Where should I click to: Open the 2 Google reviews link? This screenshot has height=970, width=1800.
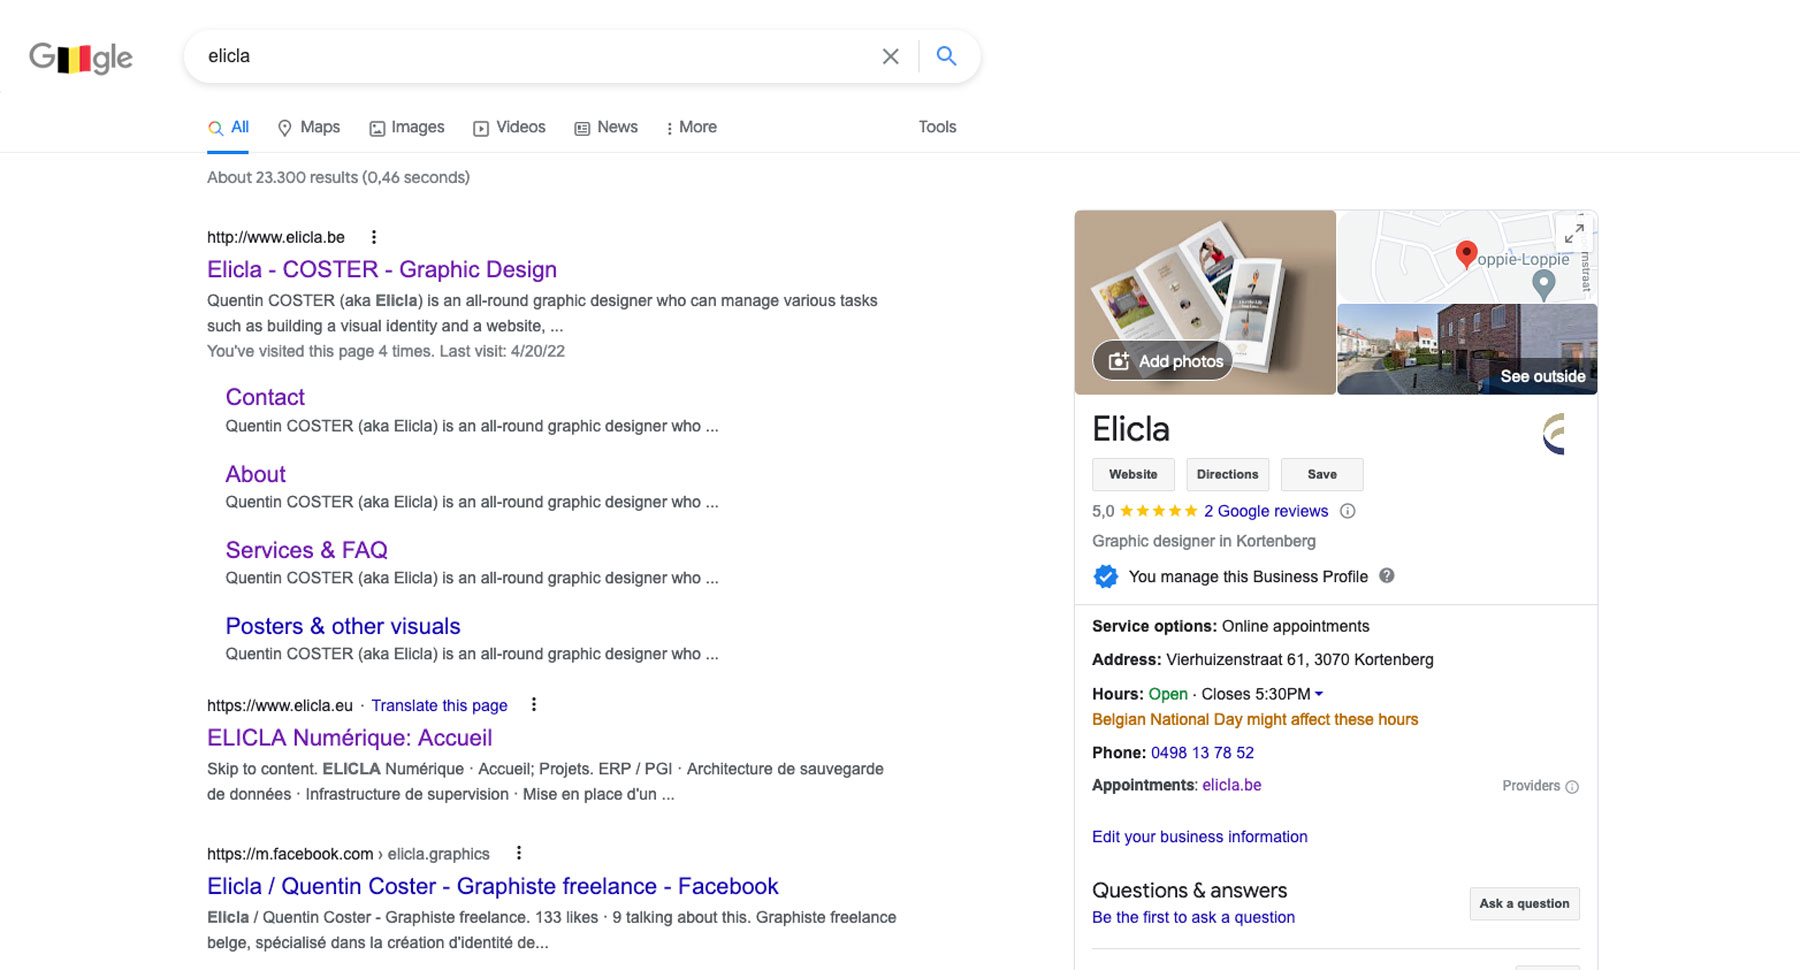tap(1266, 511)
